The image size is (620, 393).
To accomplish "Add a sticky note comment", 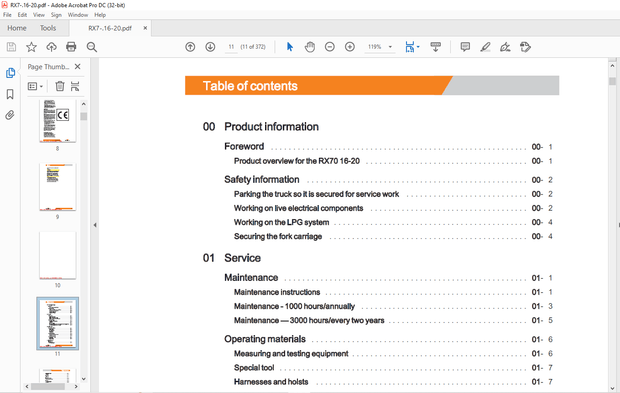I will (465, 47).
